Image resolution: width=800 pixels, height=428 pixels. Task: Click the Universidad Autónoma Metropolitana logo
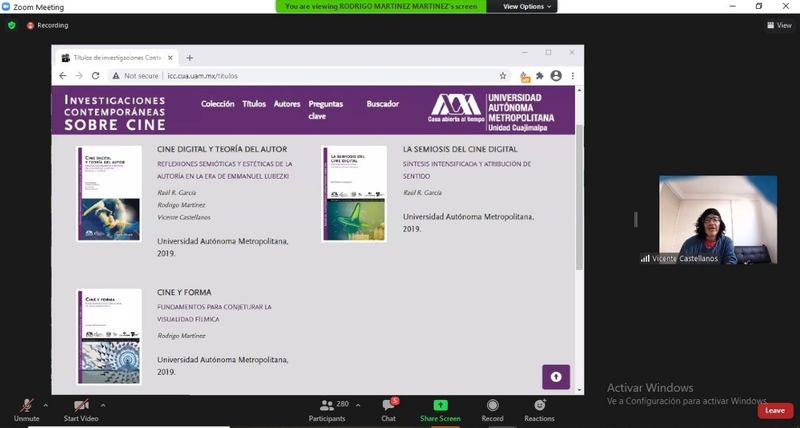tap(491, 112)
